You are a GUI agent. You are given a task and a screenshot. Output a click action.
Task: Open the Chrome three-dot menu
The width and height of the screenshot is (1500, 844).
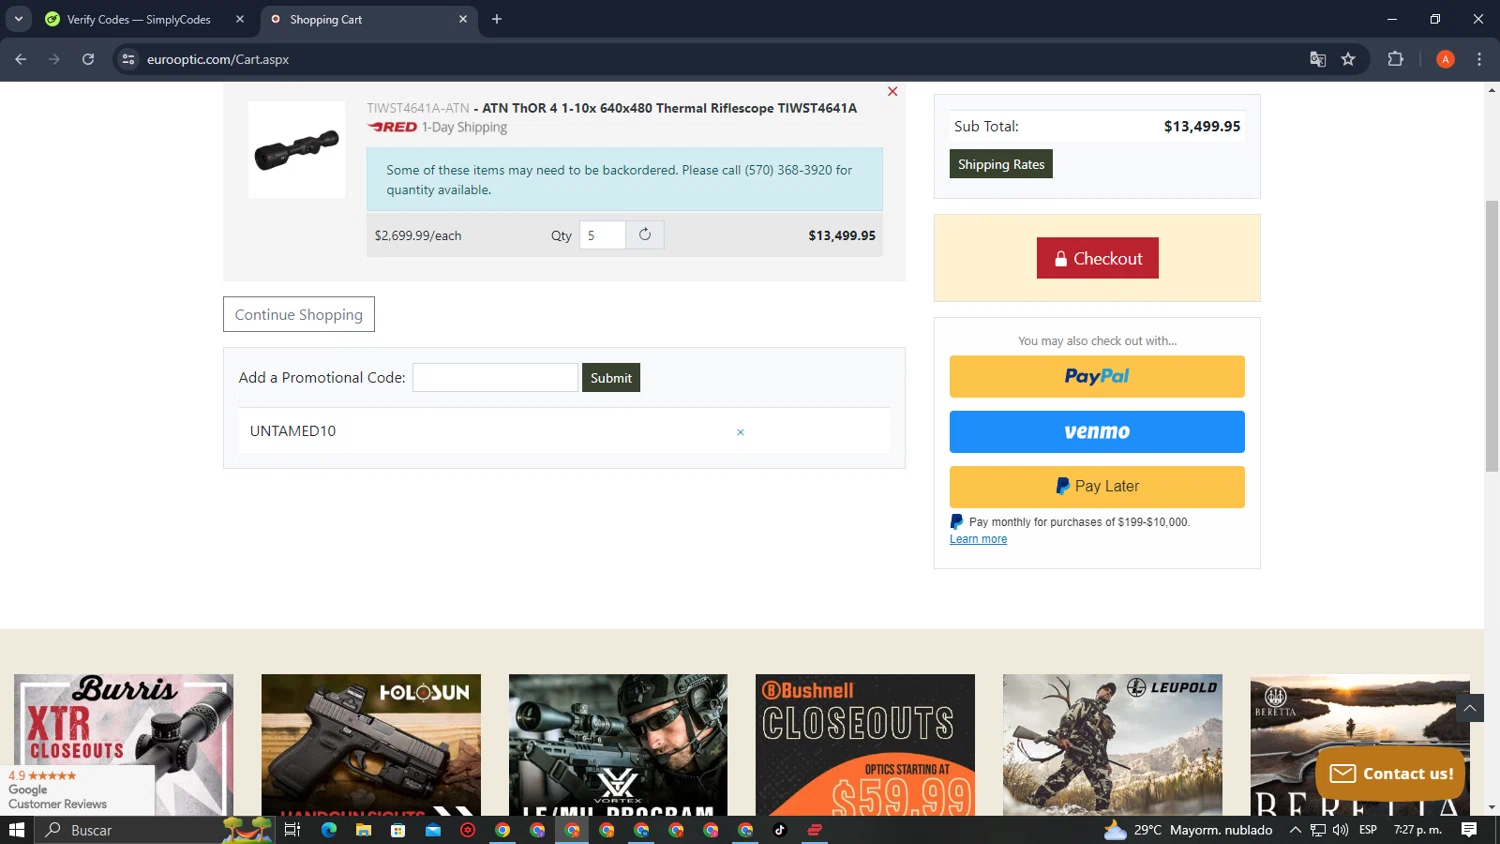click(1479, 59)
